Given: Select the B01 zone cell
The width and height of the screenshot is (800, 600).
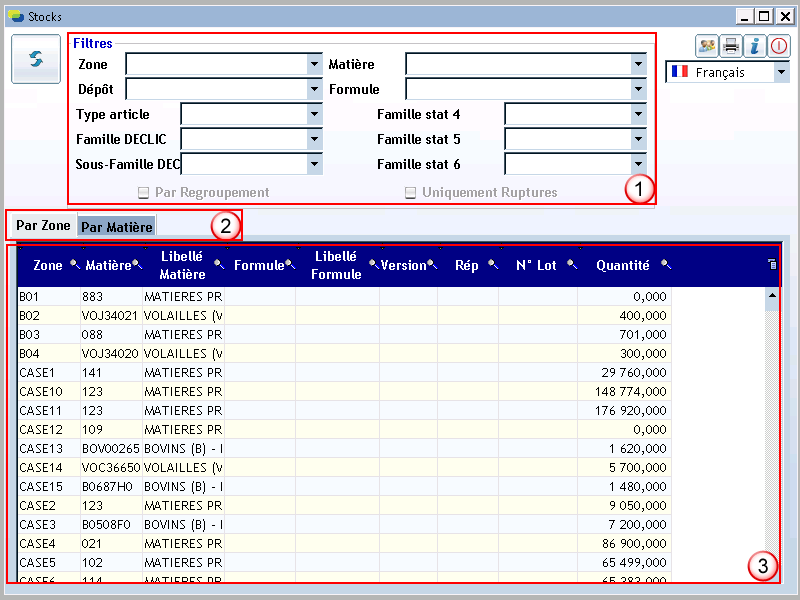Looking at the screenshot, I should [49, 296].
